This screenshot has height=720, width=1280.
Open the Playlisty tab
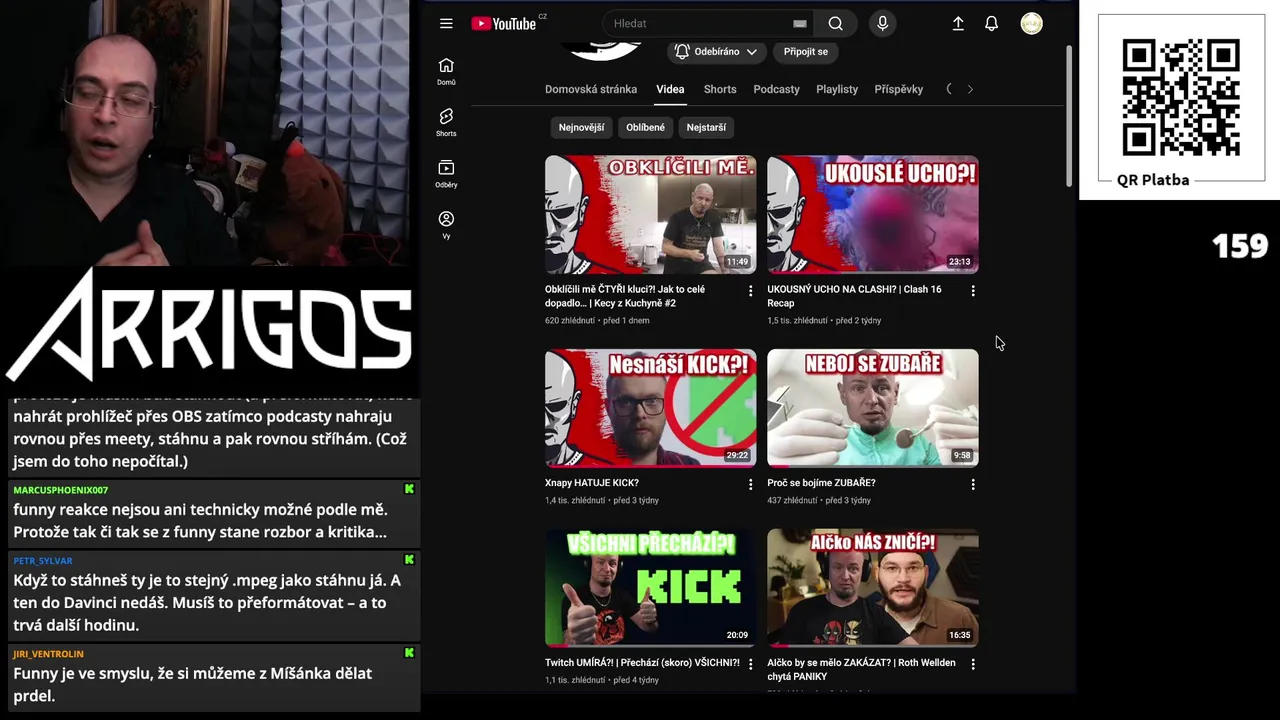837,89
